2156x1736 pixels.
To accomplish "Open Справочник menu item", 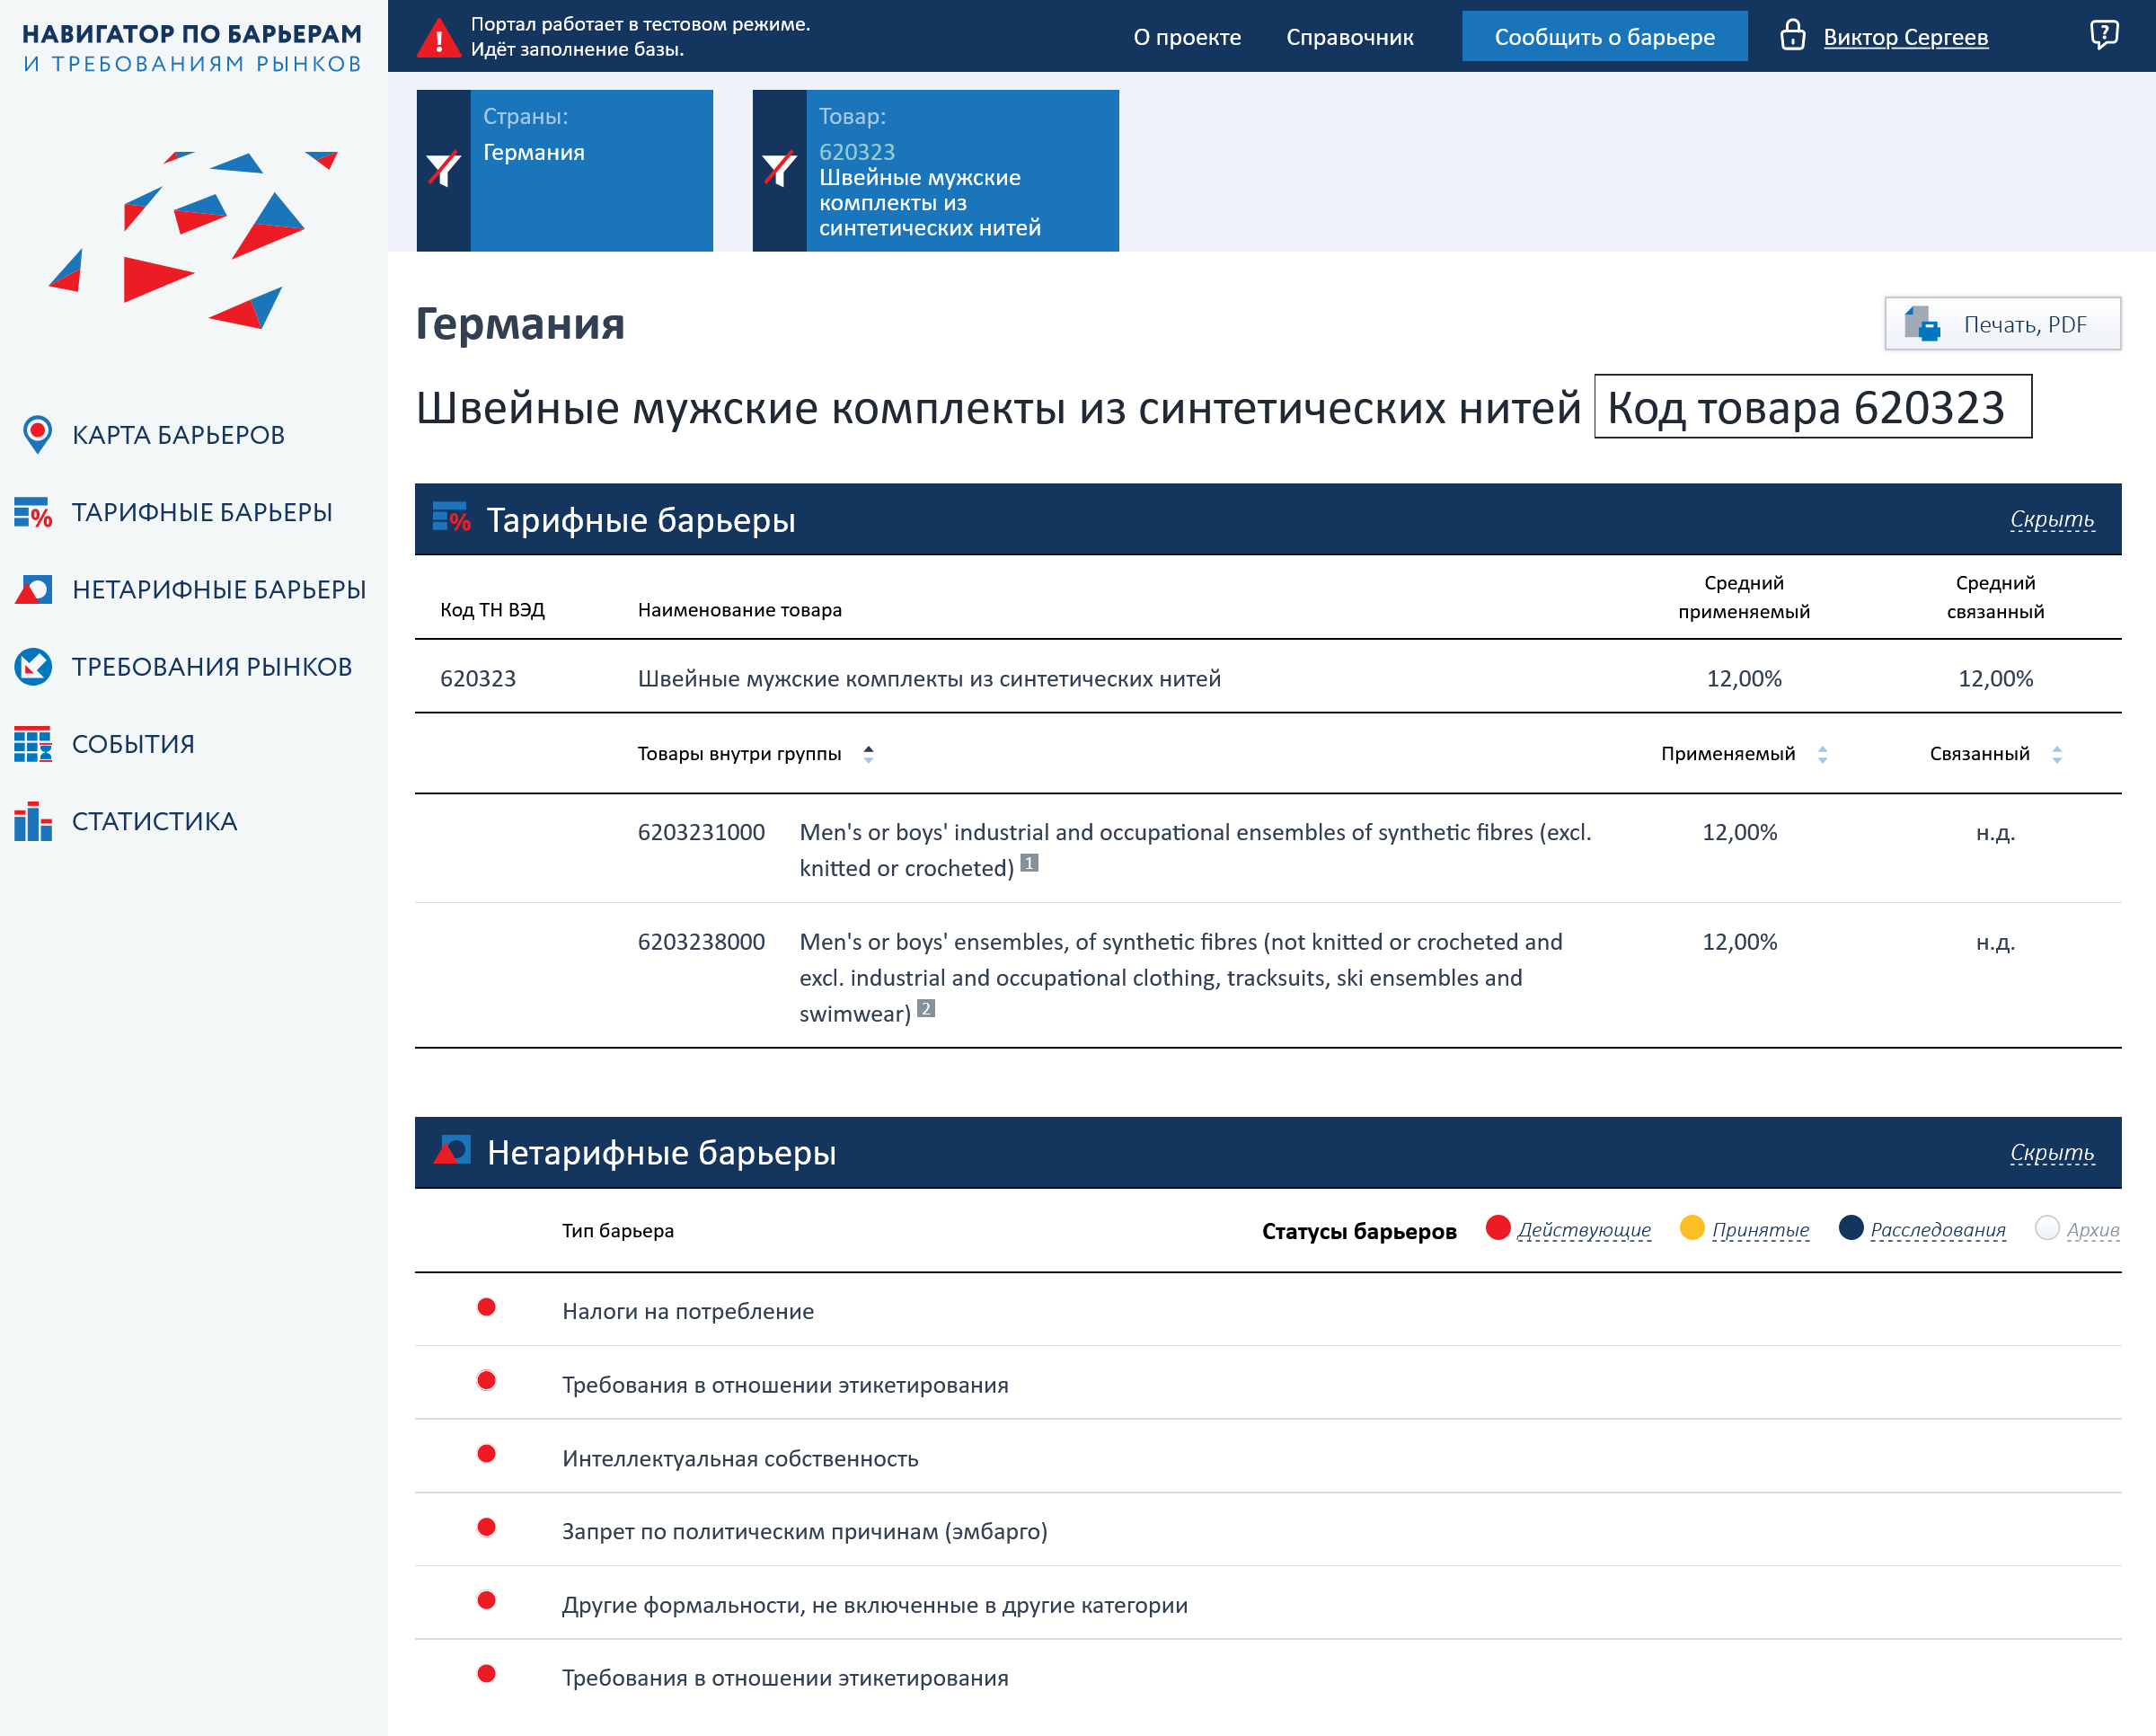I will pyautogui.click(x=1349, y=37).
